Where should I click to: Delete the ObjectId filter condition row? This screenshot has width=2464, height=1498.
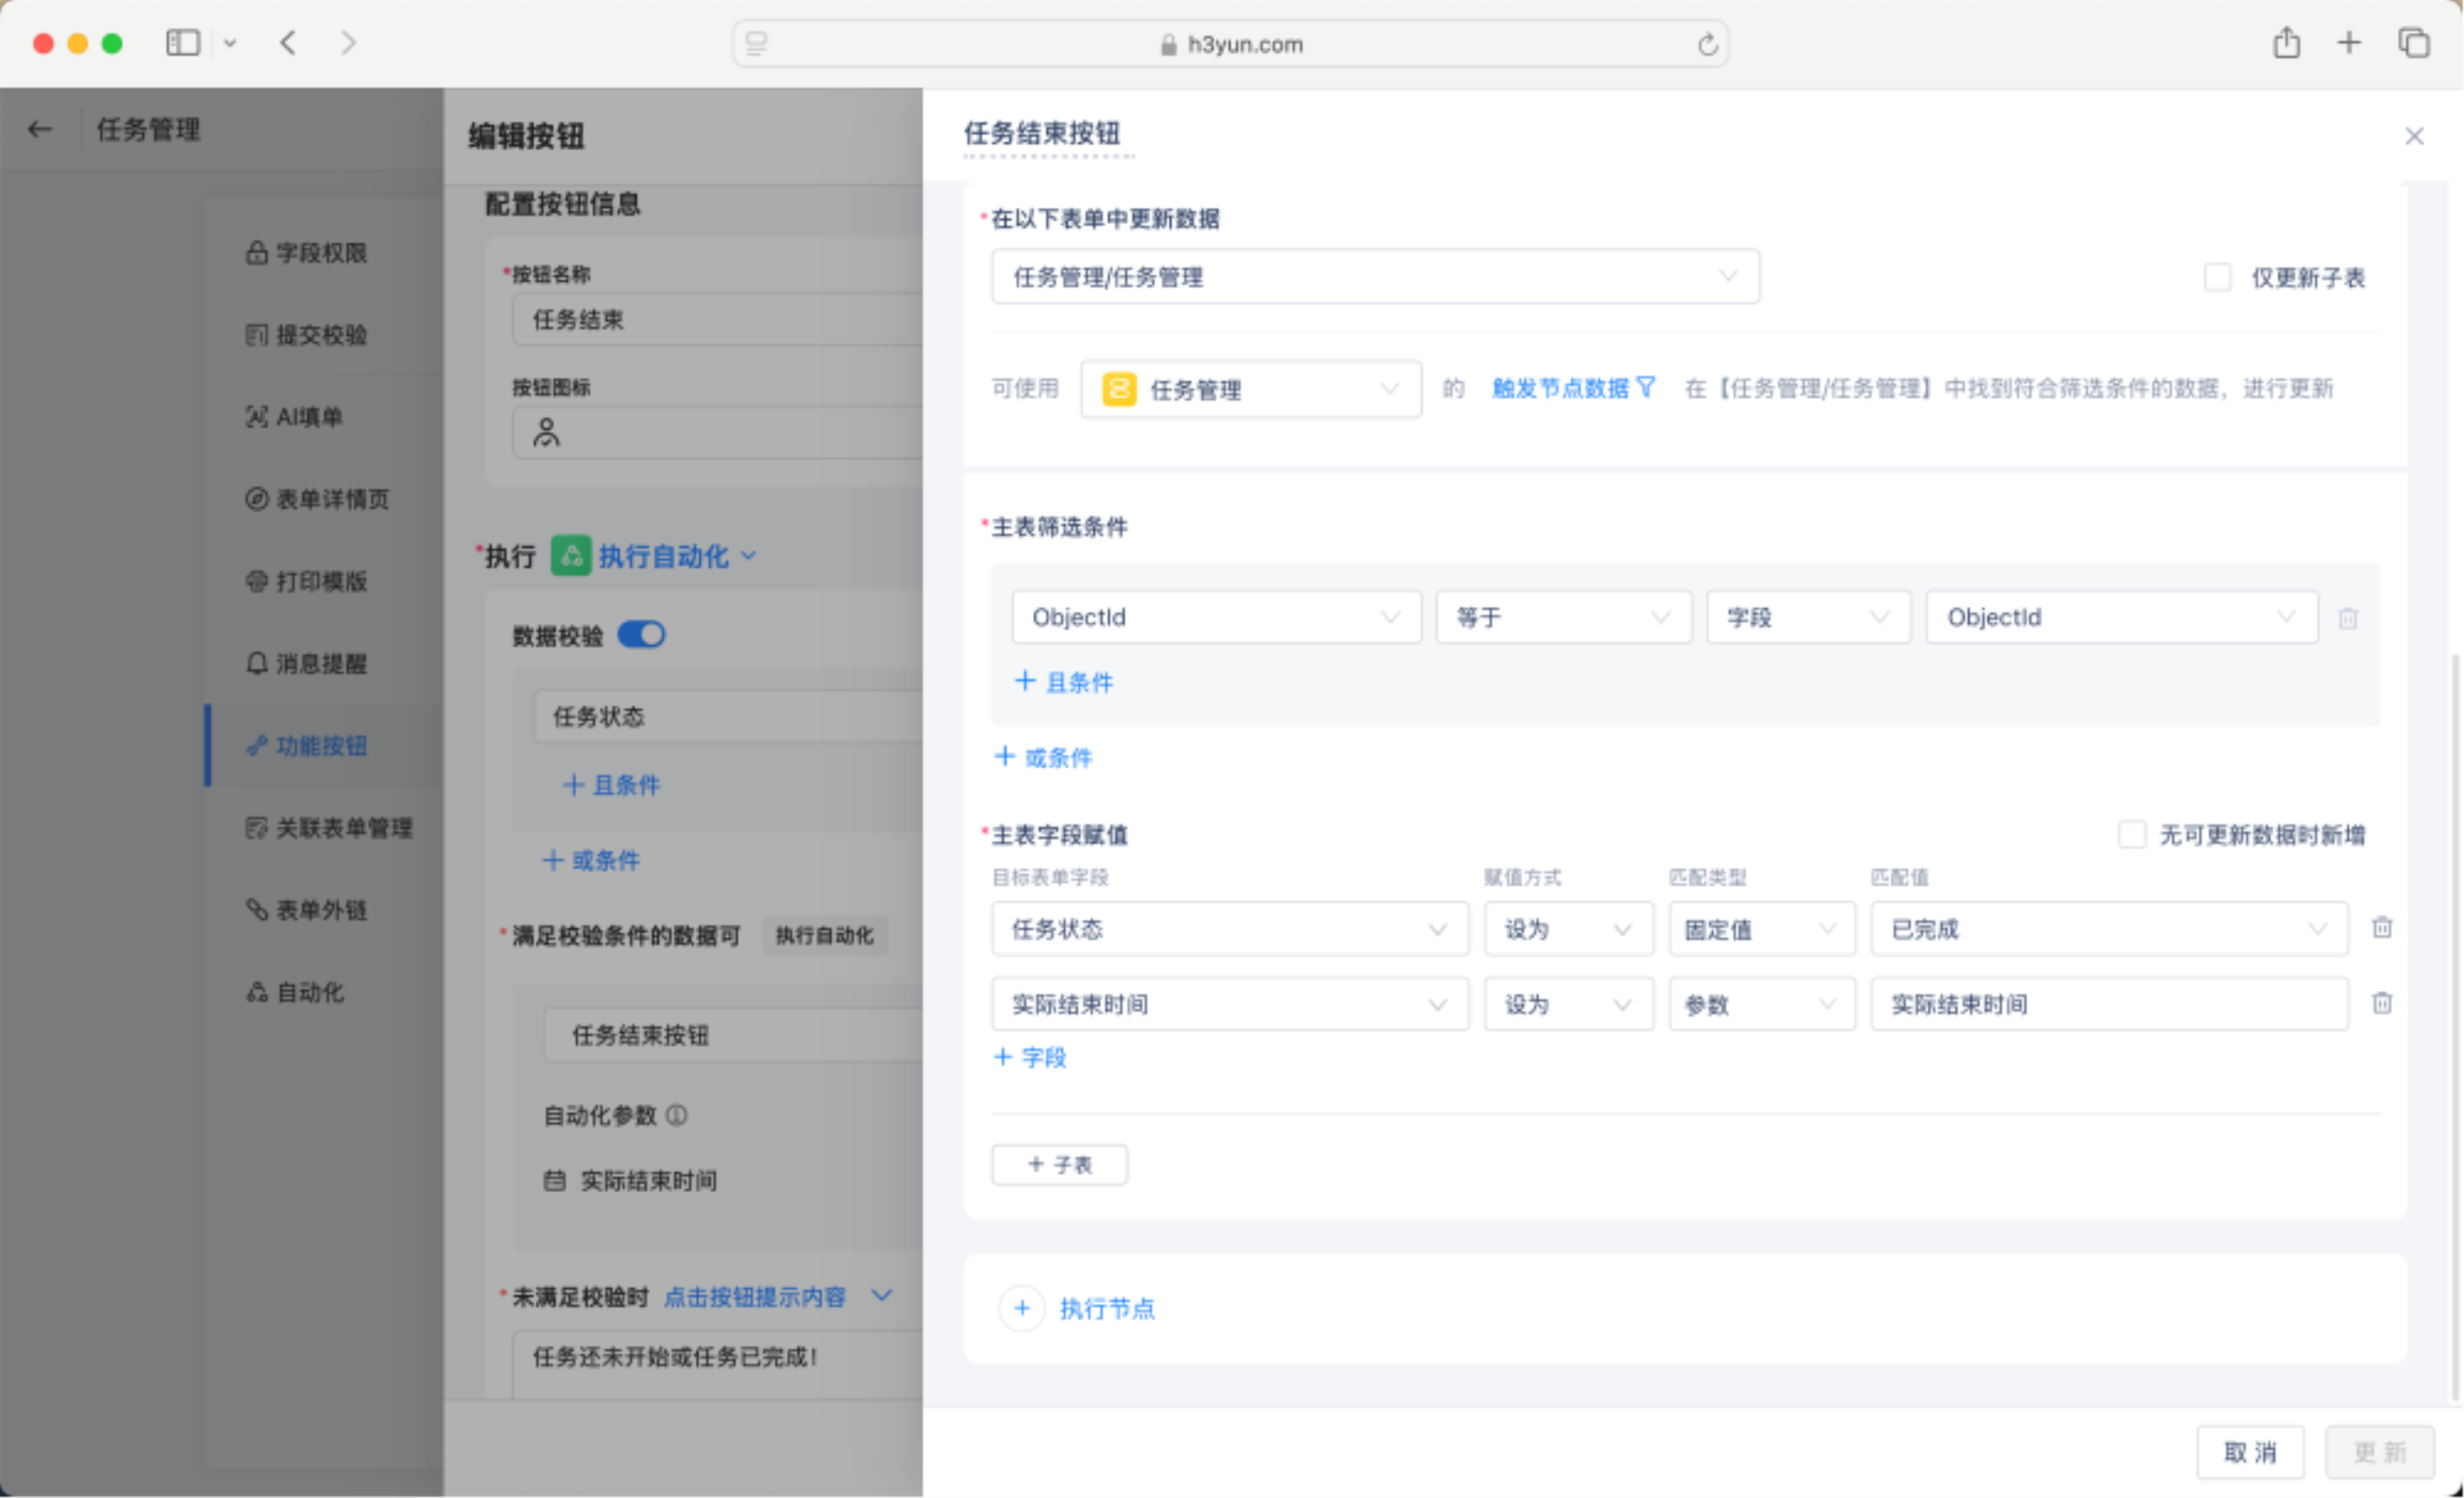click(2347, 618)
